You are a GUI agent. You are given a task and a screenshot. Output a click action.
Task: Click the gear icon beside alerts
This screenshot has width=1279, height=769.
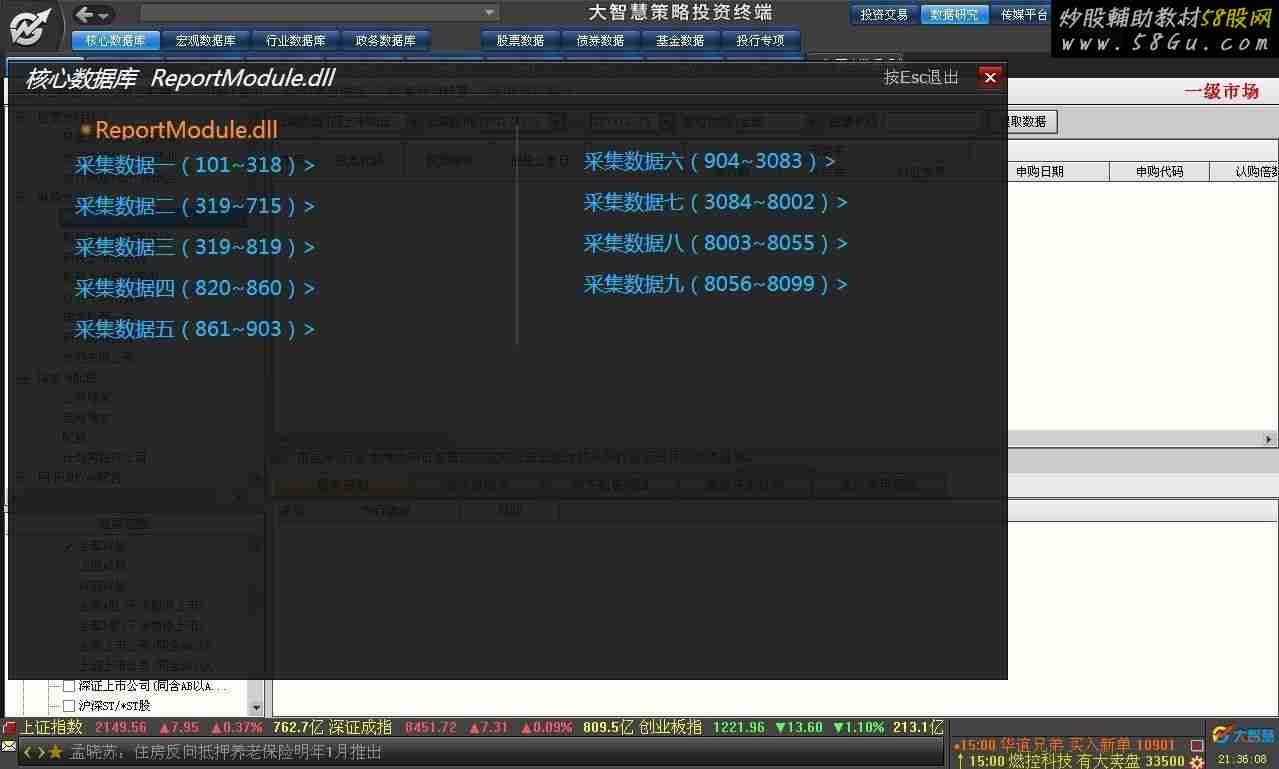(x=1197, y=762)
